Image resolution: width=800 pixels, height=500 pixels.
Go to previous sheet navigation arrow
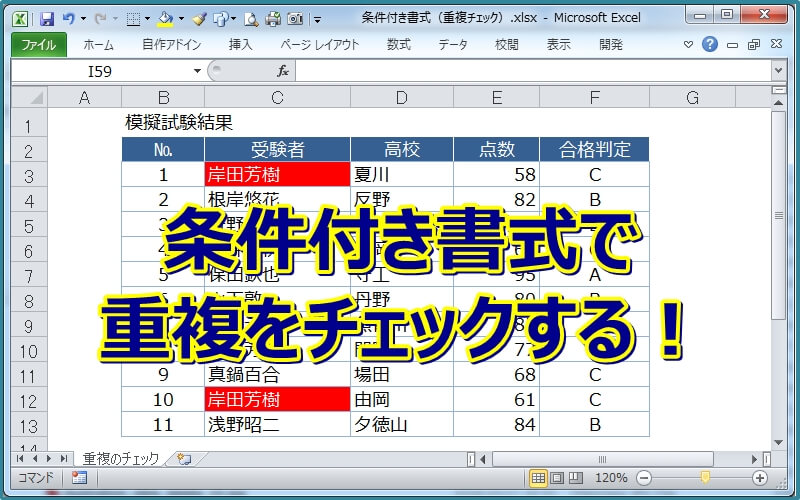35,459
